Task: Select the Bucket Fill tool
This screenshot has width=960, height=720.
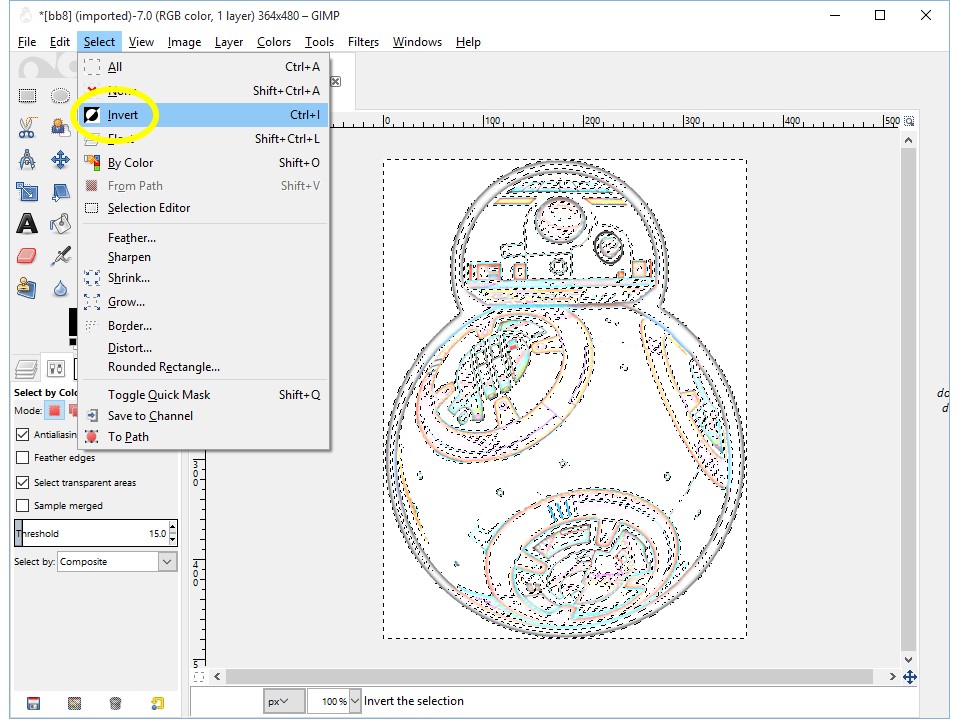Action: pos(60,223)
